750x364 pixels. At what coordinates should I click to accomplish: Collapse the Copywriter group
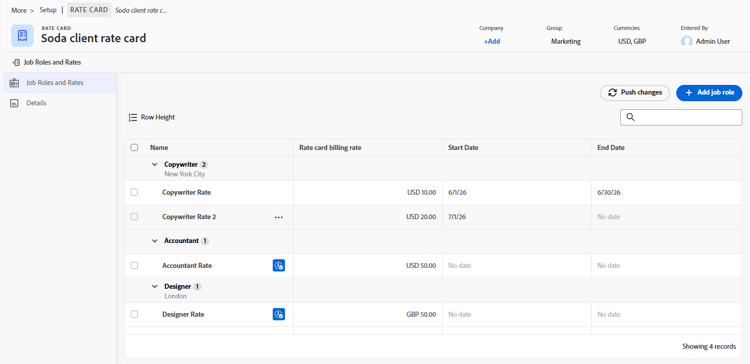pos(154,165)
